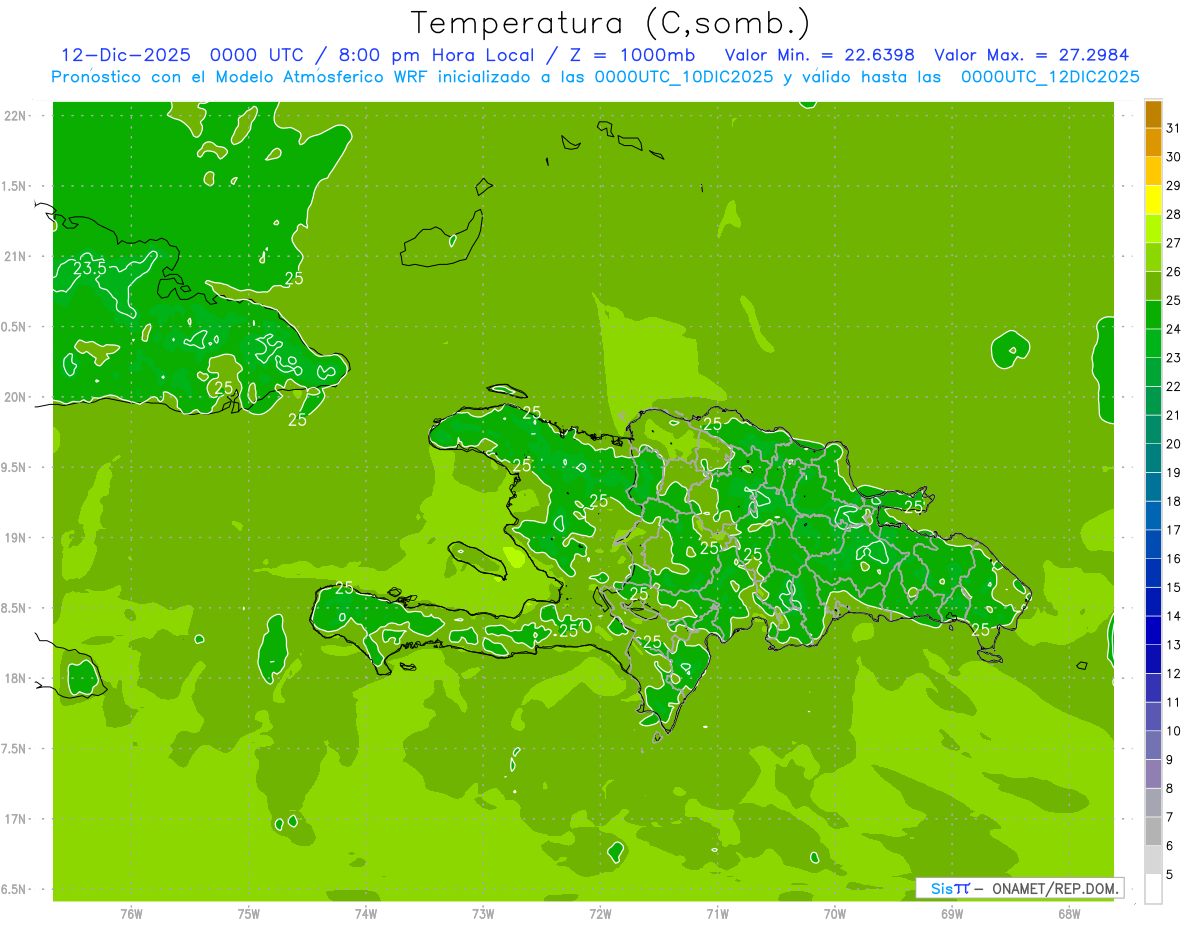Image resolution: width=1200 pixels, height=927 pixels.
Task: Select 'Valor Min. = 22.6398' text
Action: pyautogui.click(x=821, y=55)
